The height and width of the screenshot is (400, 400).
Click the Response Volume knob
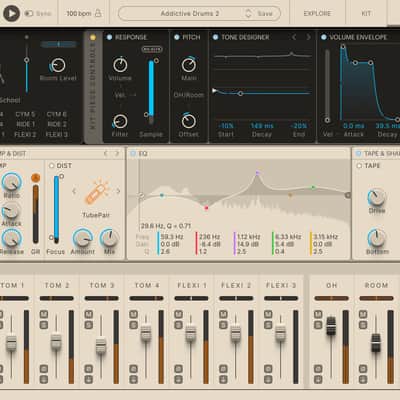coord(120,65)
